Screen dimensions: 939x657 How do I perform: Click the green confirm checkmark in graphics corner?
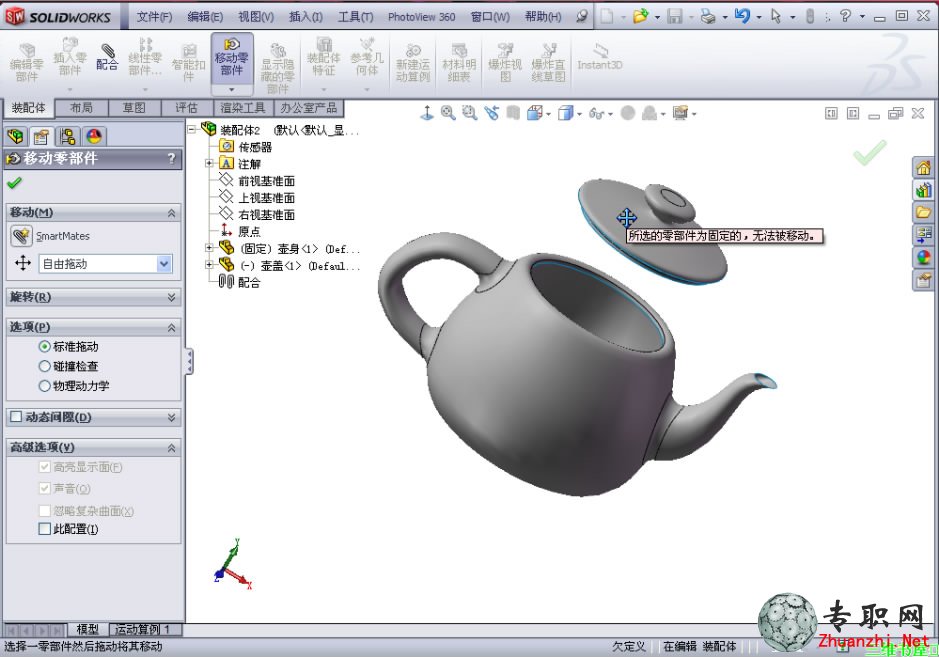click(870, 152)
